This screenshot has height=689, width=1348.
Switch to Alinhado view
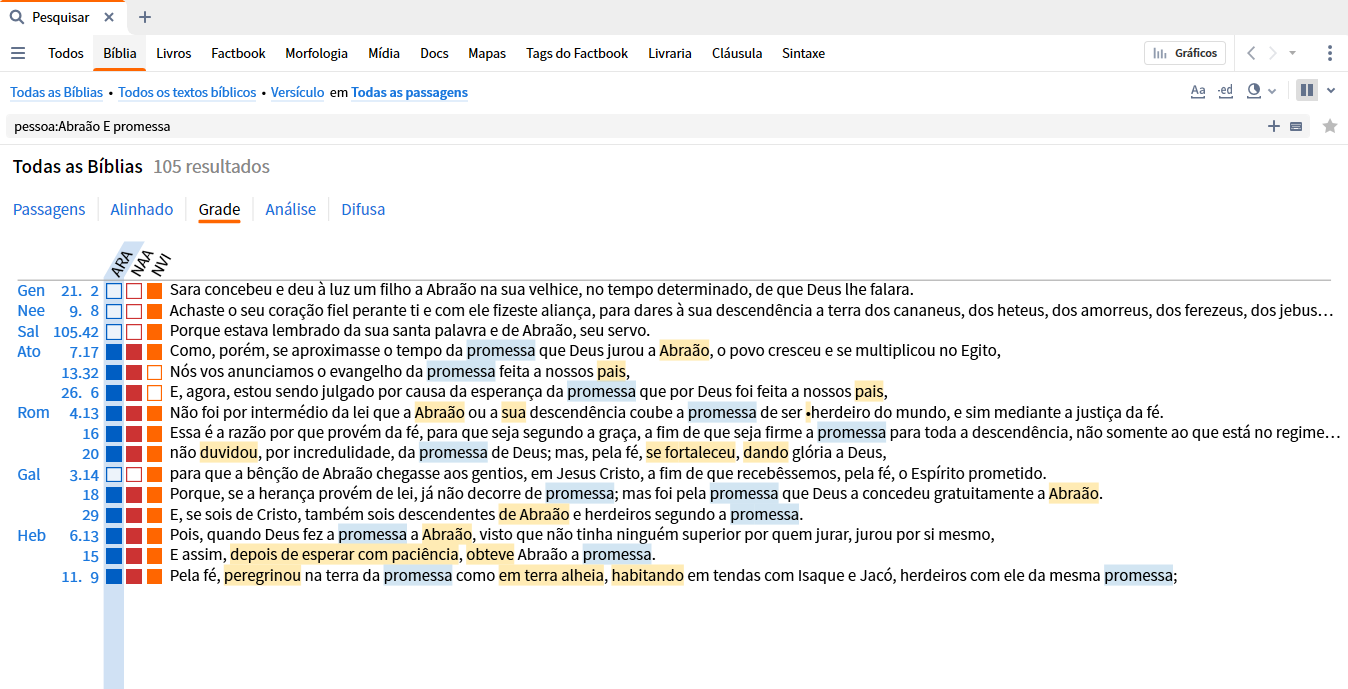coord(142,209)
